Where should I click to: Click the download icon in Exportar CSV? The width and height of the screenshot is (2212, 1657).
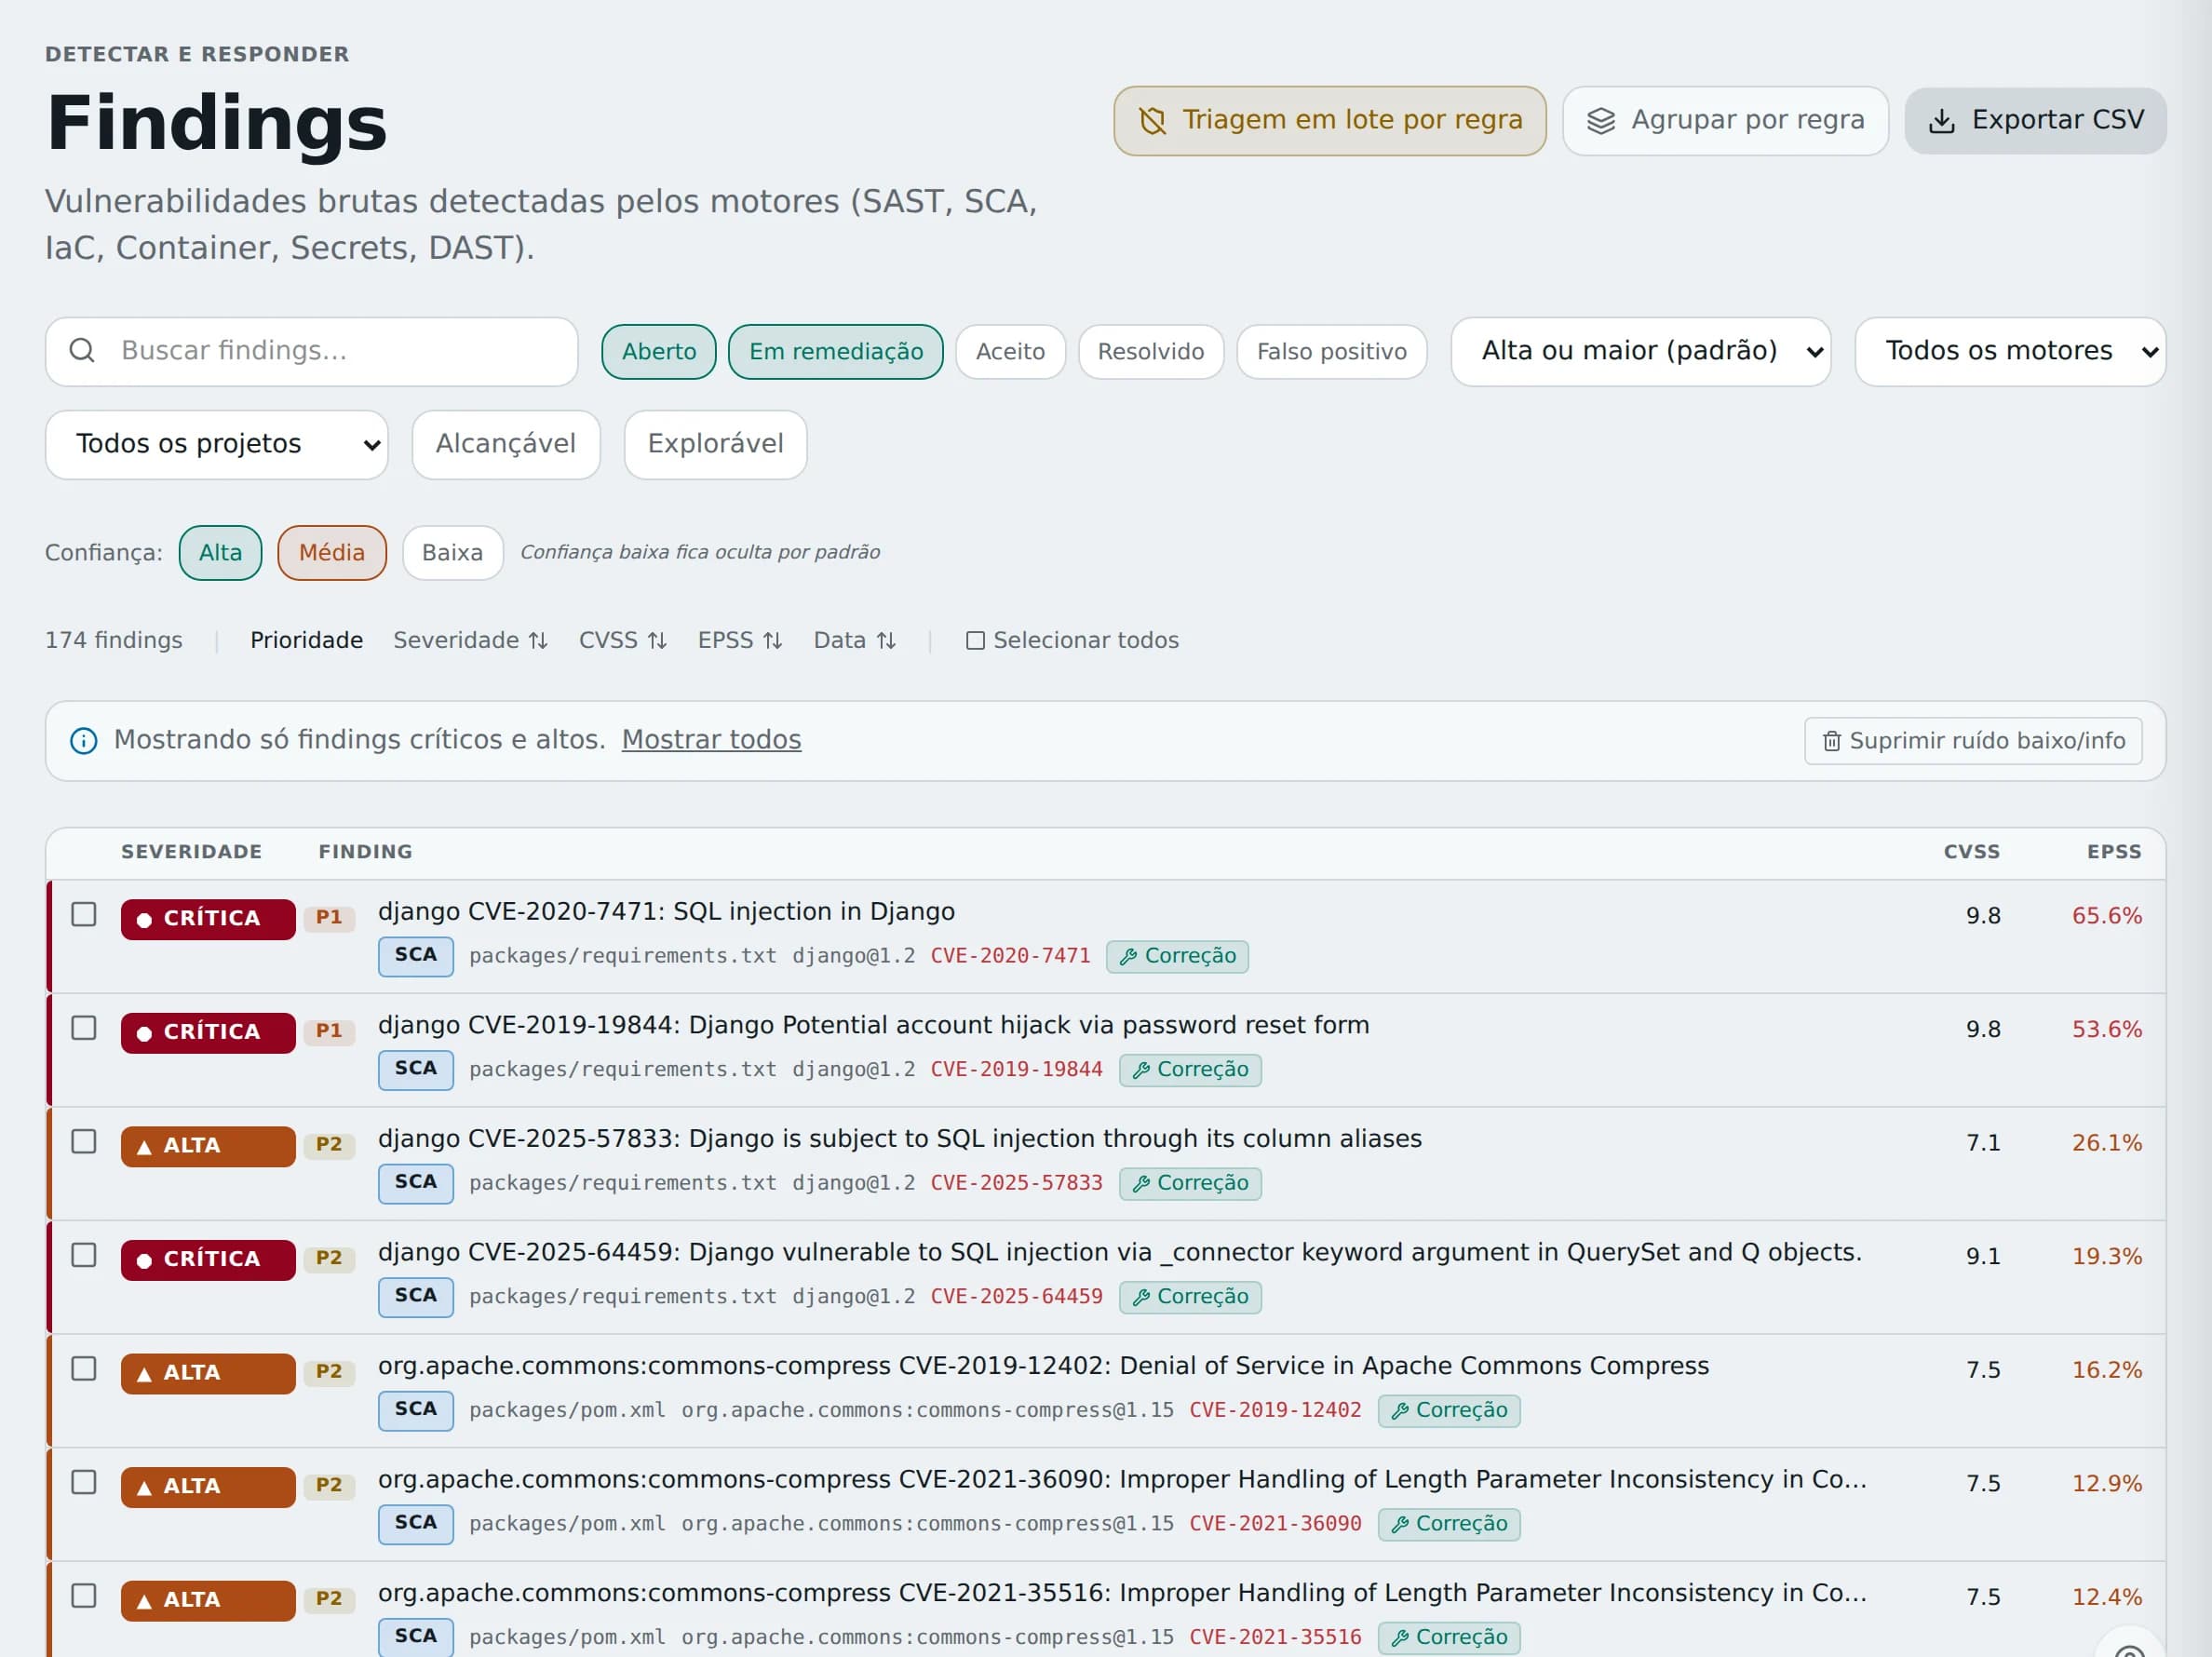click(x=1941, y=121)
